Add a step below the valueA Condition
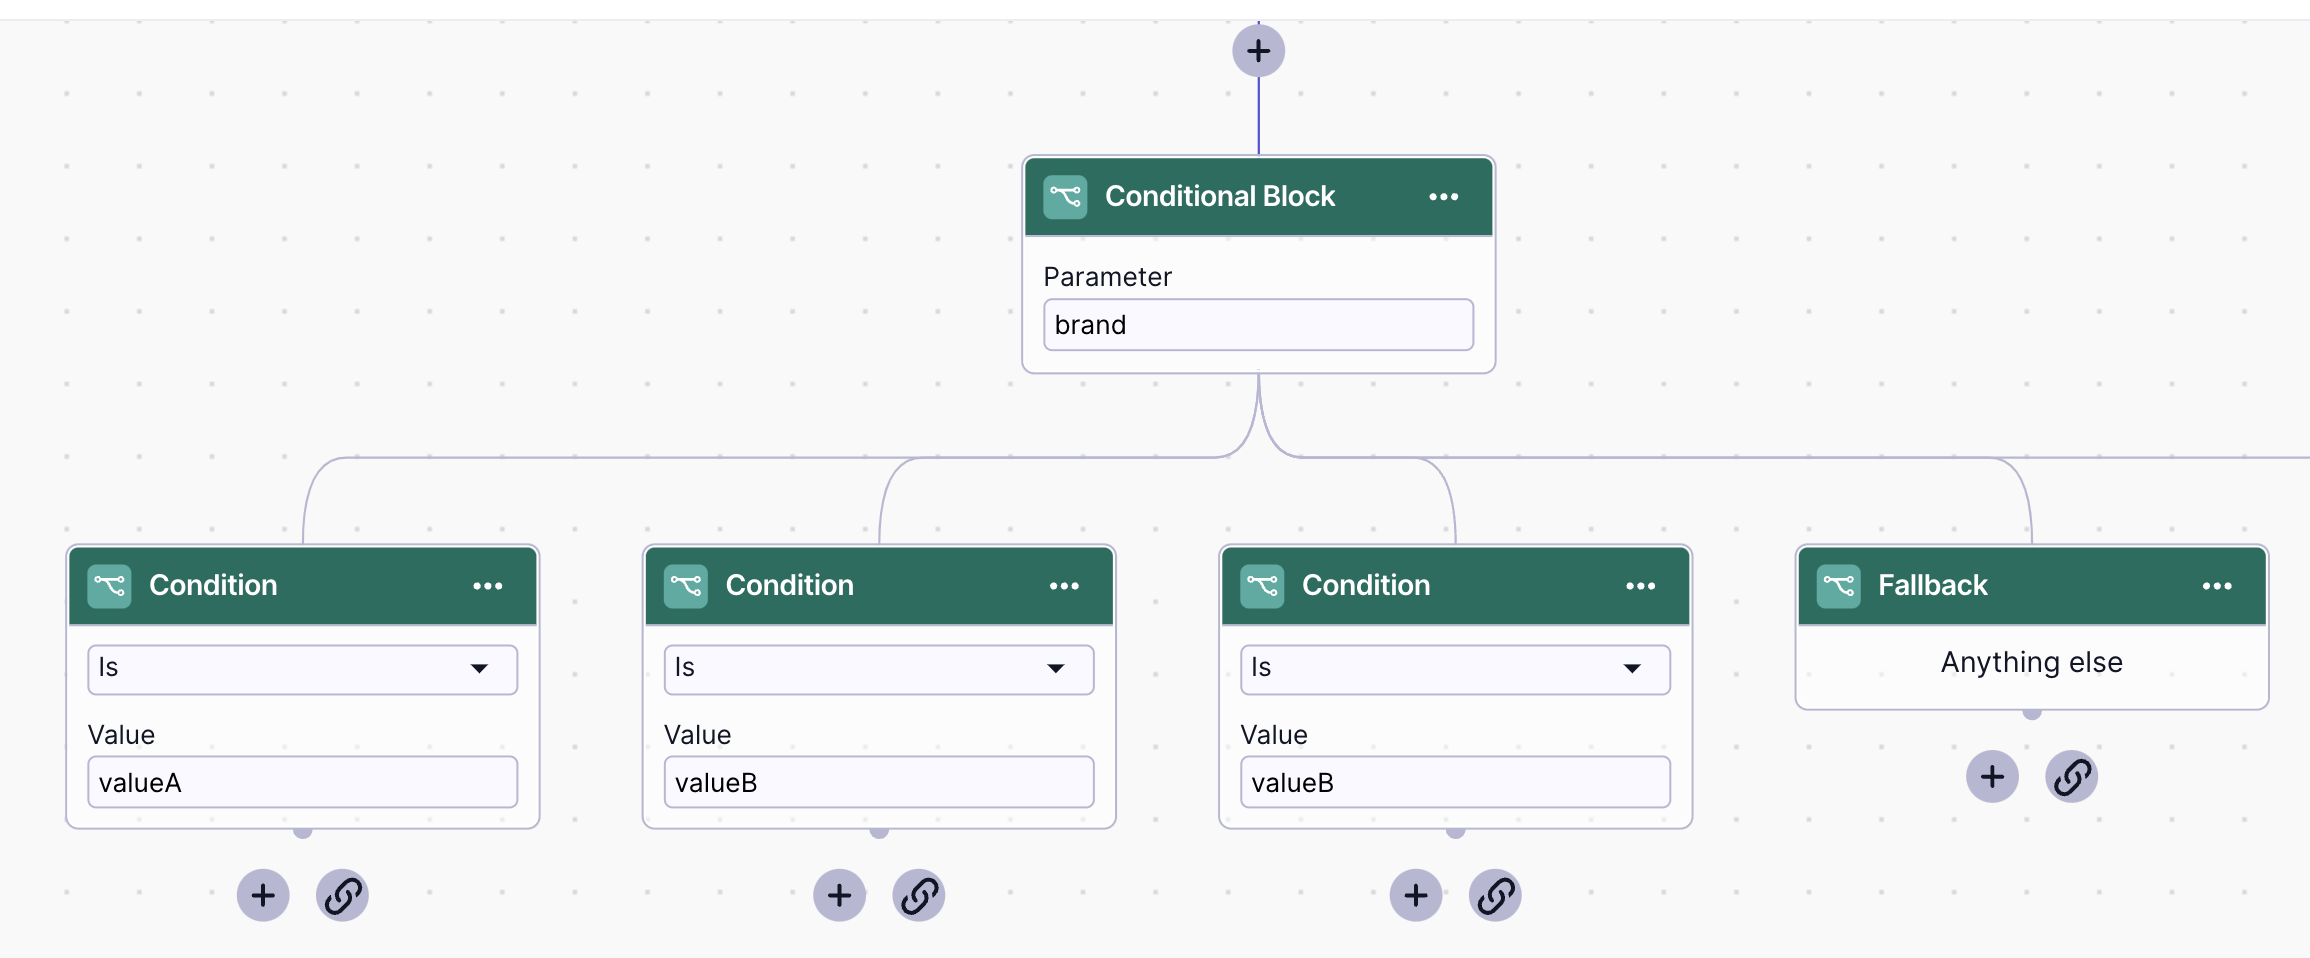Viewport: 2310px width, 958px height. pyautogui.click(x=263, y=895)
